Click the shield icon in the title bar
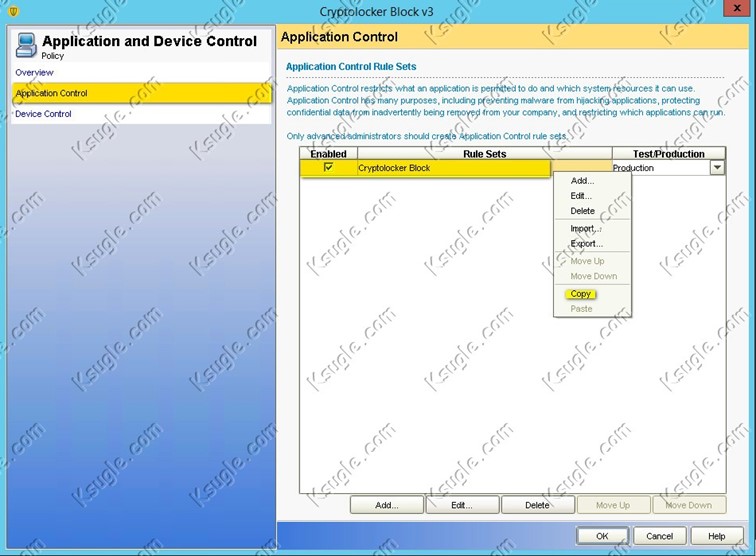This screenshot has height=556, width=756. [14, 10]
